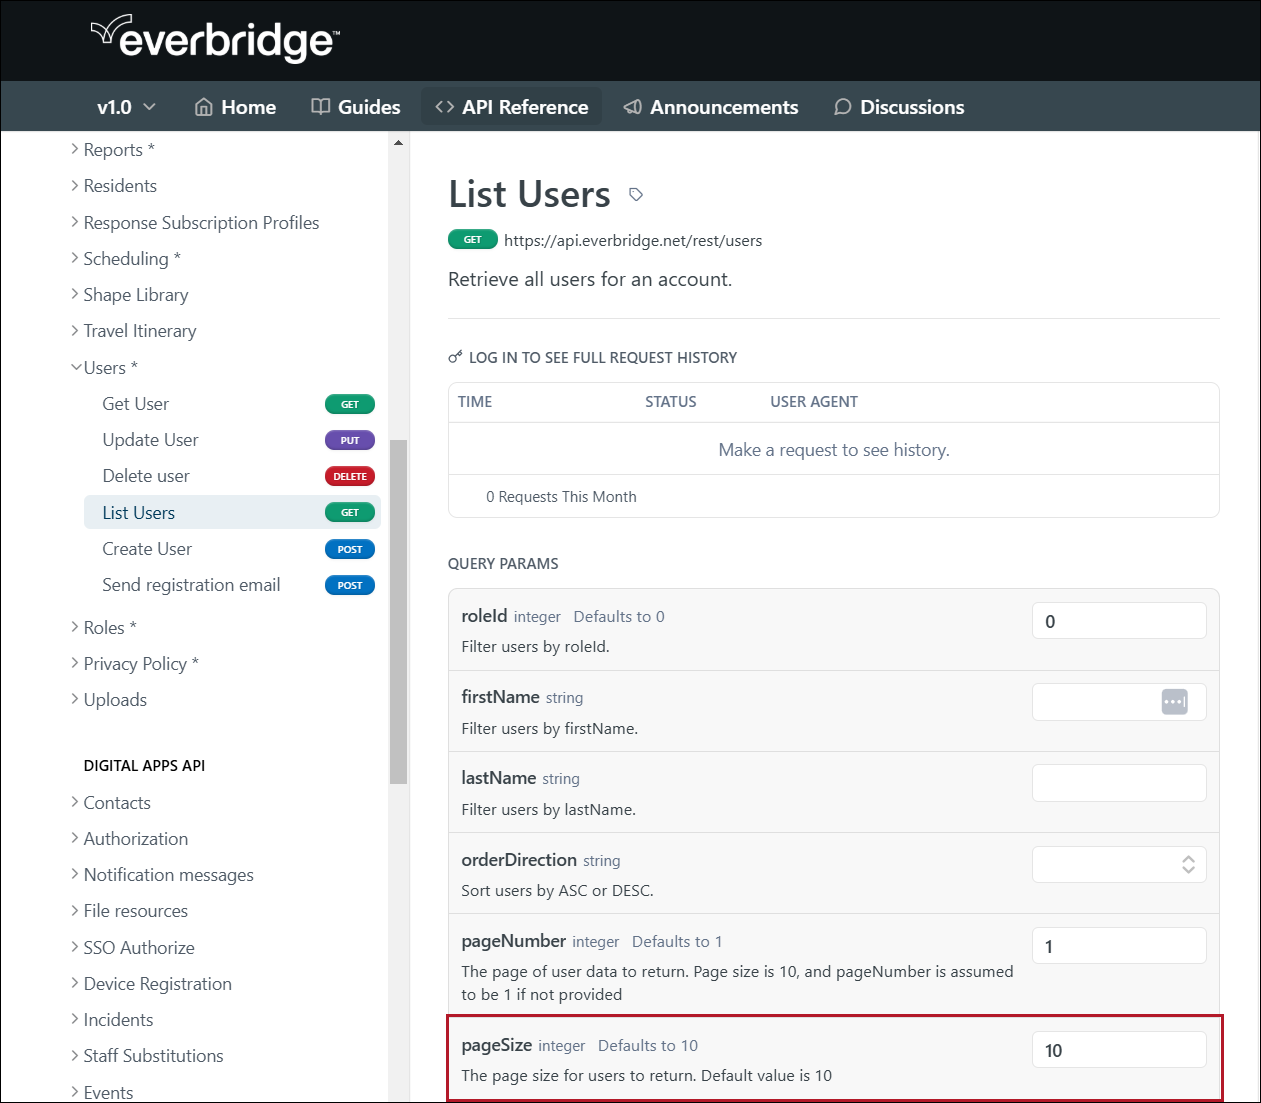Click the ellipsis icon in firstName field
The height and width of the screenshot is (1103, 1261).
(1175, 702)
